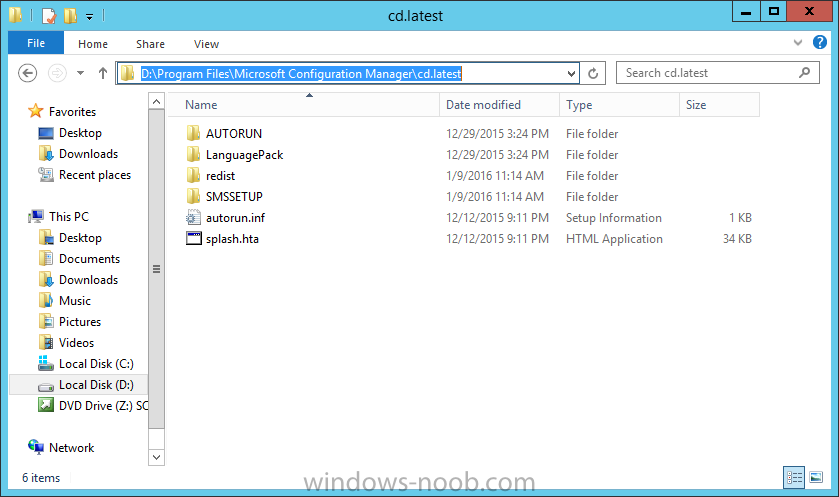Select the SMSSETUP folder icon
This screenshot has width=839, height=497.
[193, 196]
